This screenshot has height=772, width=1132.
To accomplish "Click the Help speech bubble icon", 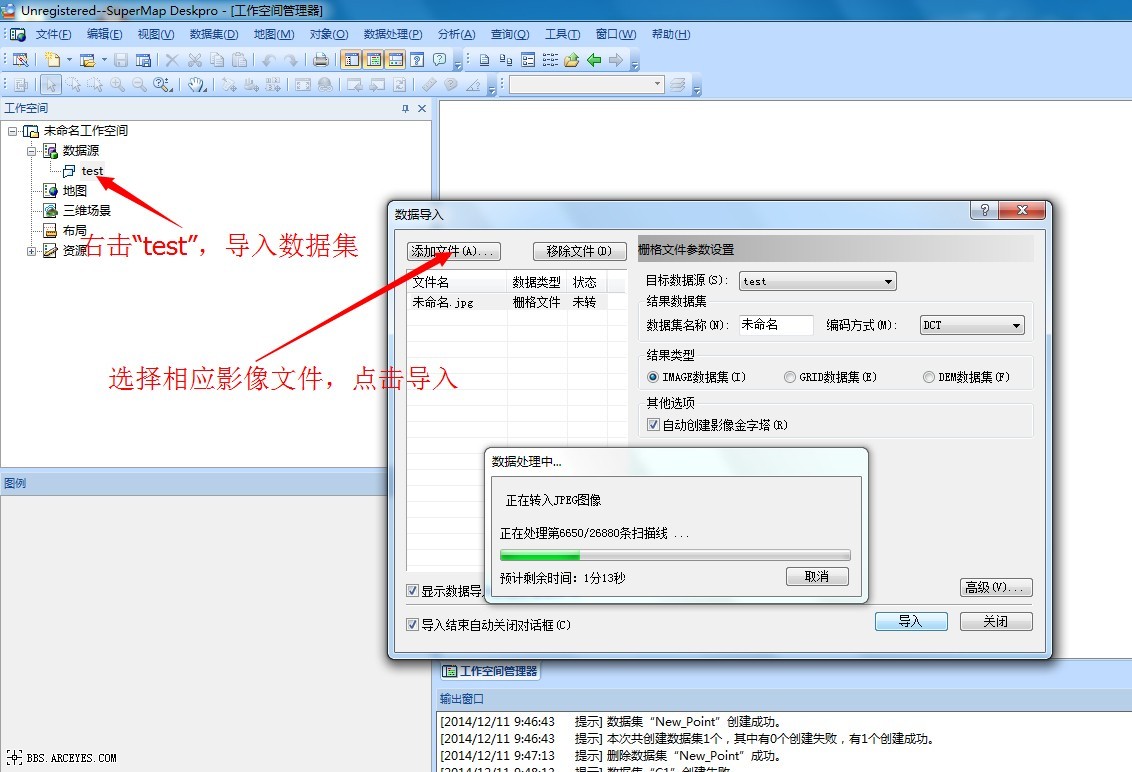I will tap(440, 60).
